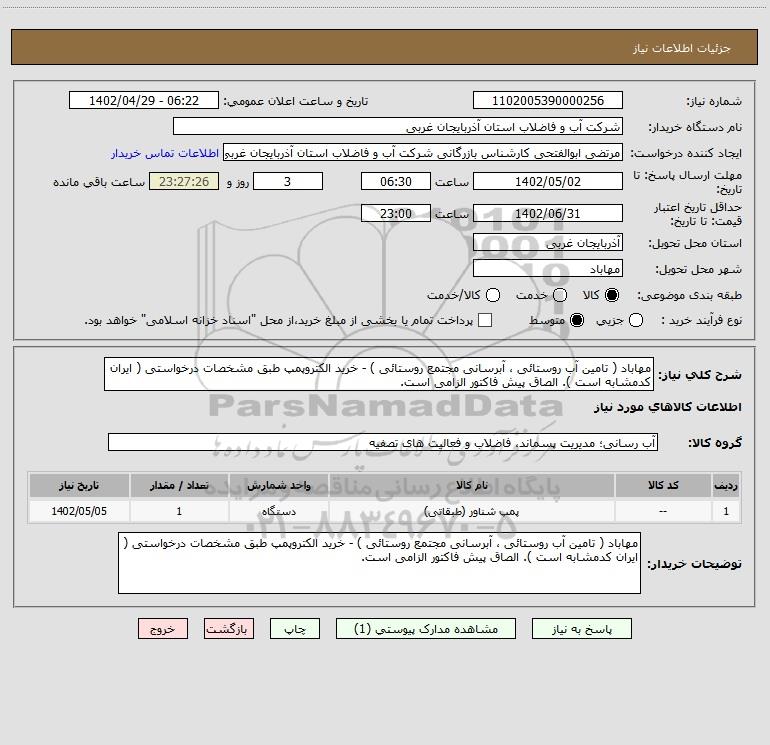
Task: Click ردیف column header
Action: click(726, 485)
